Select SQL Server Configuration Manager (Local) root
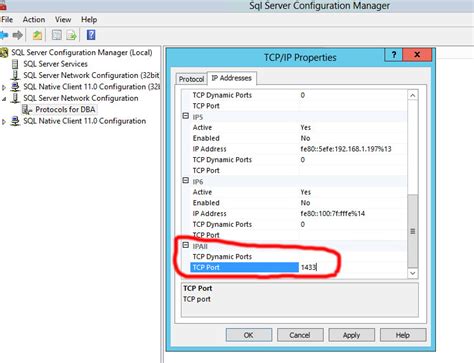 [x=82, y=53]
